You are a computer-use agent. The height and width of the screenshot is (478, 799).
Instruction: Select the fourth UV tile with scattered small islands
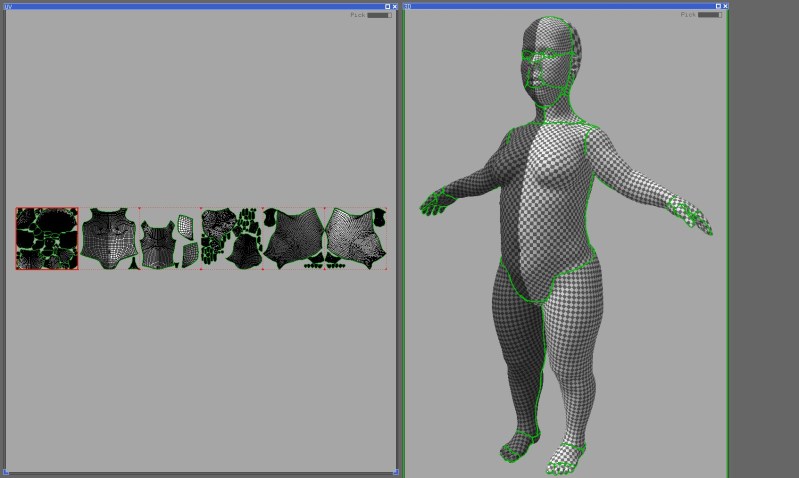pyautogui.click(x=230, y=238)
